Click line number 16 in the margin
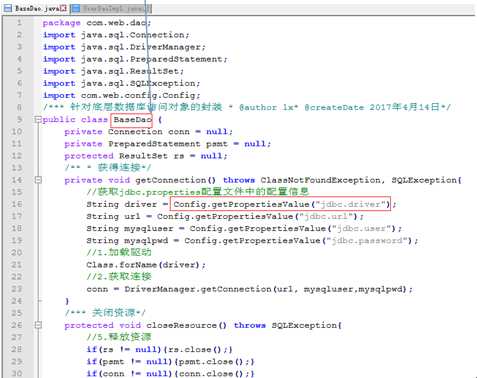The image size is (477, 378). click(x=17, y=204)
